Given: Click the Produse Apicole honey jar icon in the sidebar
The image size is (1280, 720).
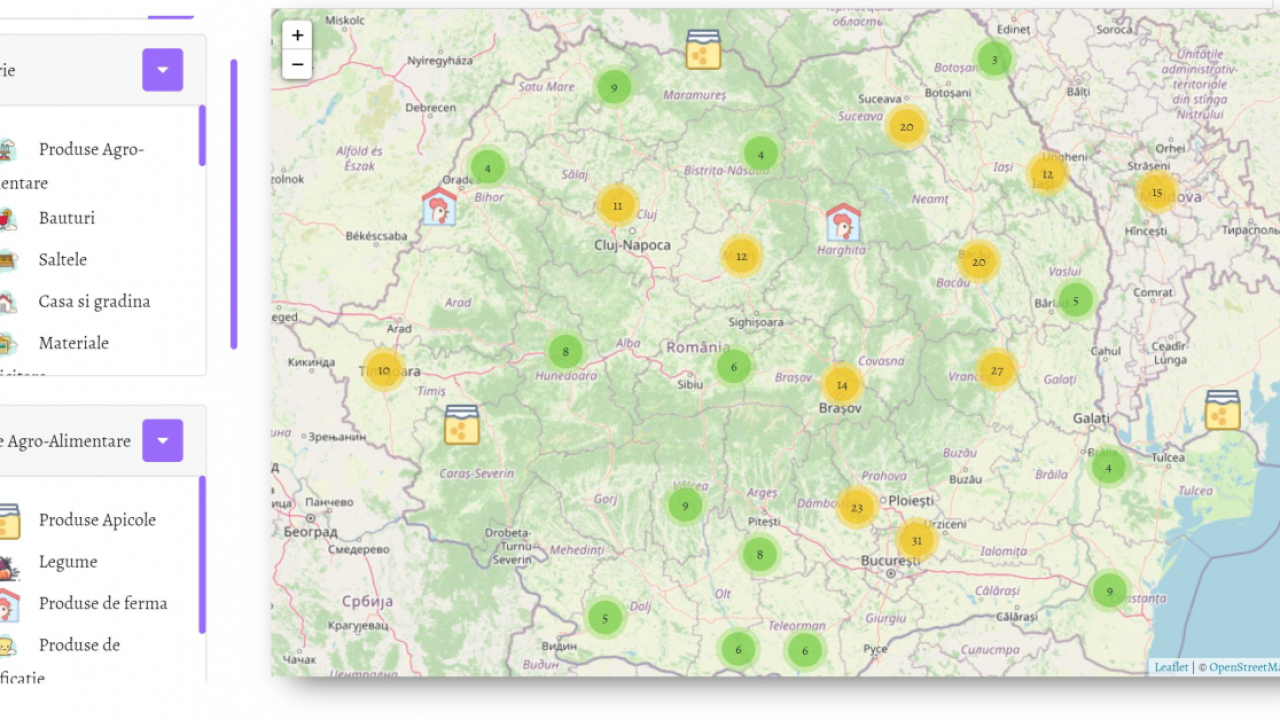Looking at the screenshot, I should pos(8,521).
